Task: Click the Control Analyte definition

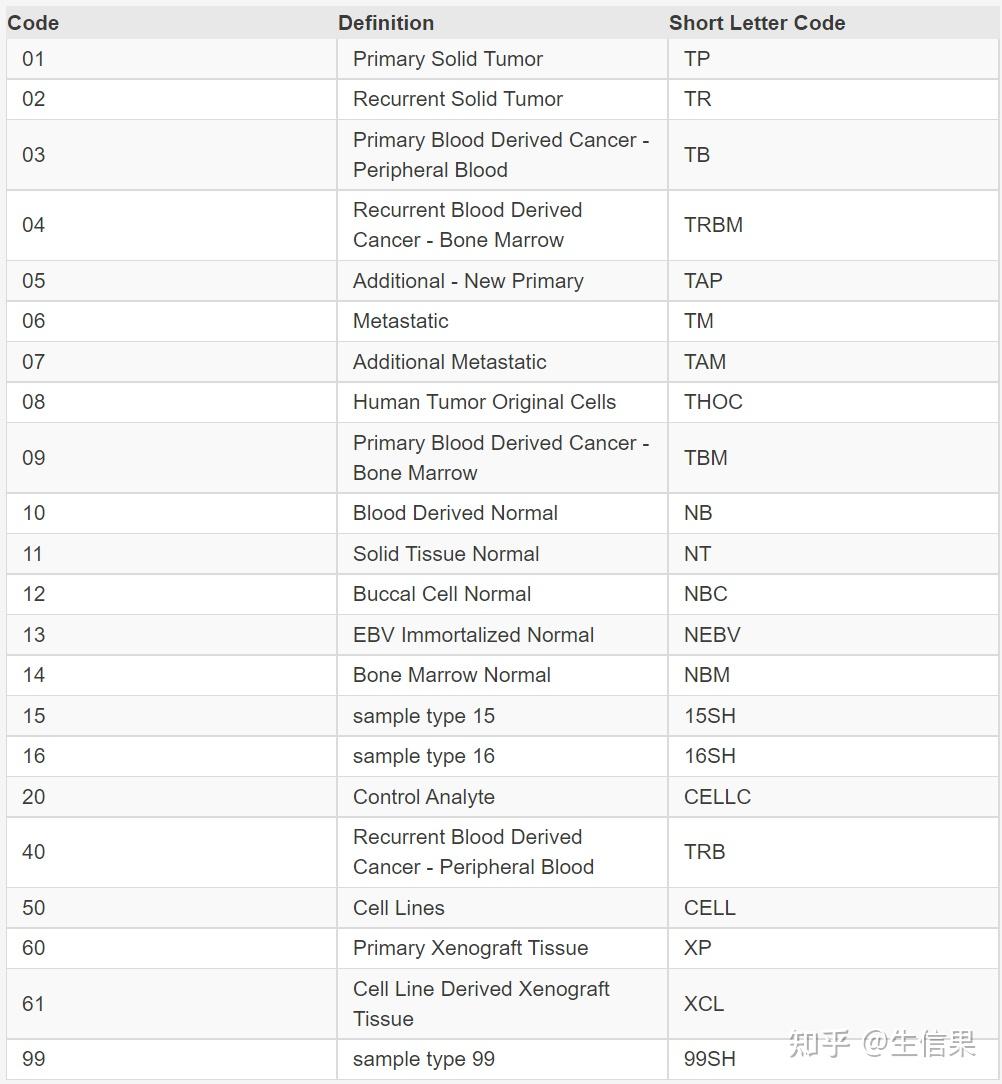Action: click(423, 797)
